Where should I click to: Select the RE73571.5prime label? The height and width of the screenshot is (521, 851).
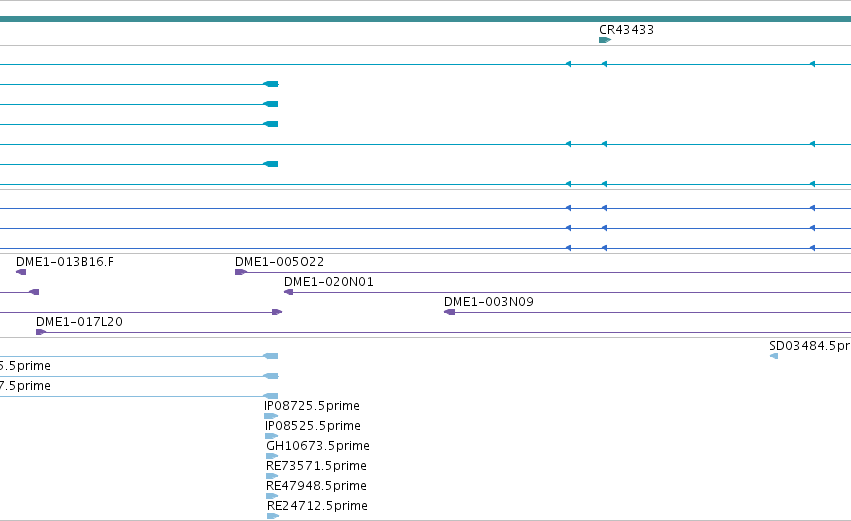point(316,466)
